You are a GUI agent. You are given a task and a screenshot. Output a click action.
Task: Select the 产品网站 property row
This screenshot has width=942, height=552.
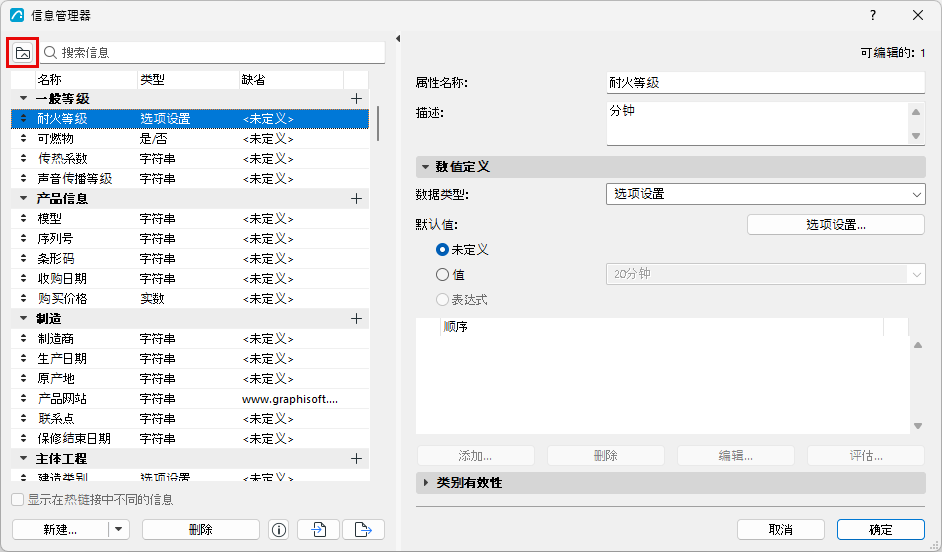coord(190,399)
